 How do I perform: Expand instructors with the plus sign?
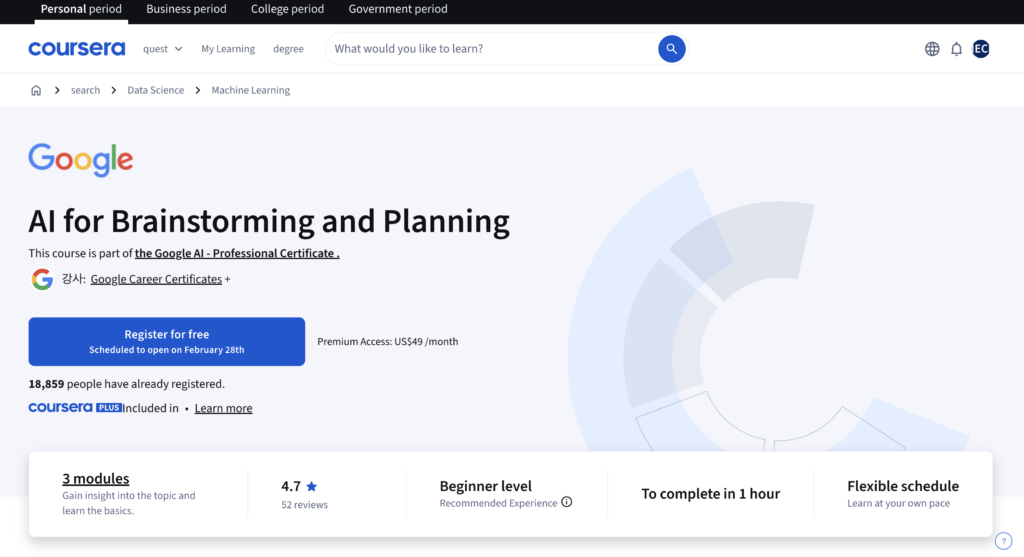227,279
